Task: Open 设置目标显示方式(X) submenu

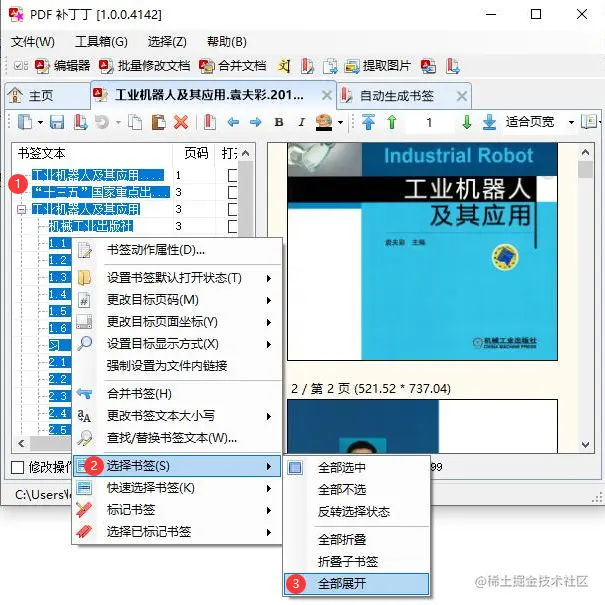Action: pos(177,344)
